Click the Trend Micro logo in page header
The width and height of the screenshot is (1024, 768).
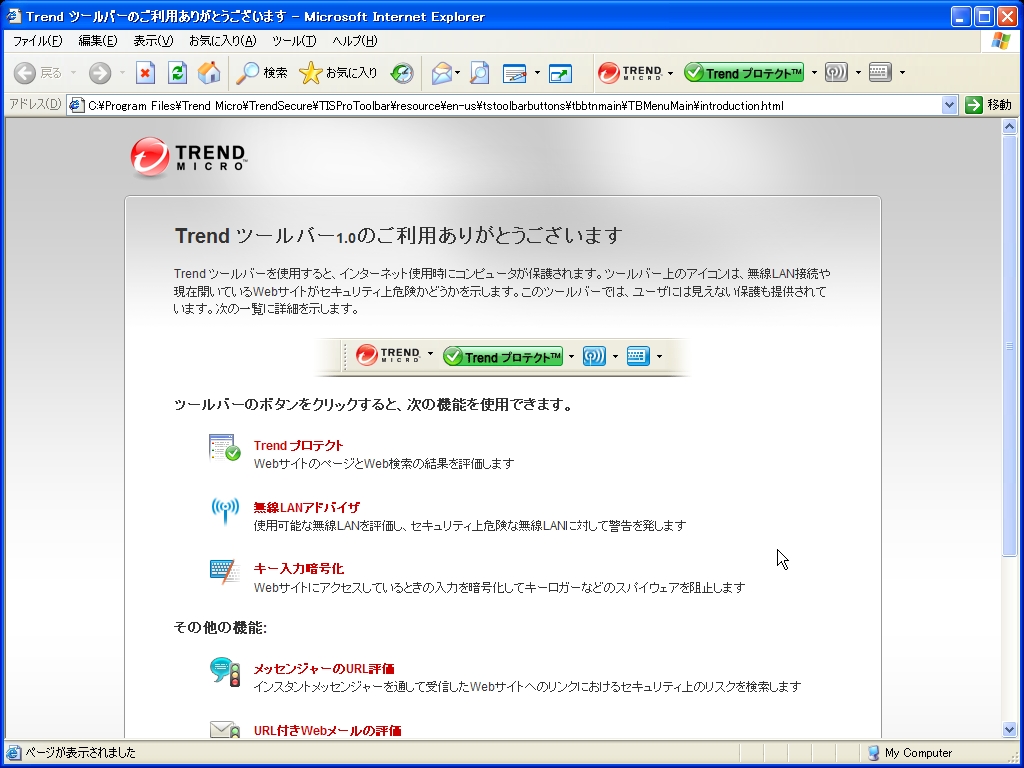(x=188, y=157)
